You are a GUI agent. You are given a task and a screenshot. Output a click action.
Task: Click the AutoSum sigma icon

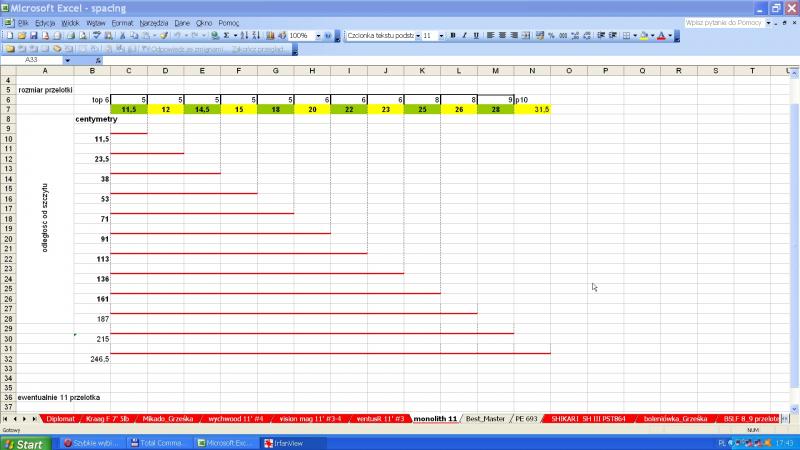[227, 35]
